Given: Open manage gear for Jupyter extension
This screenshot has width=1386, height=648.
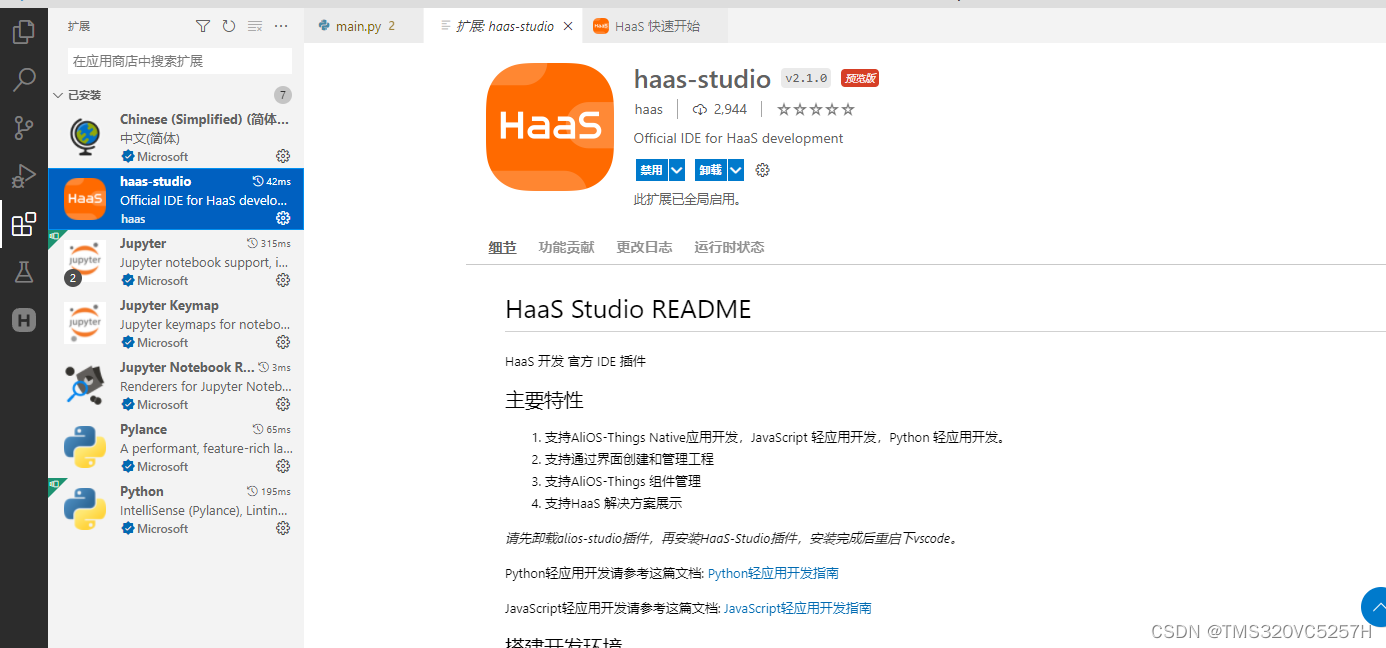Looking at the screenshot, I should (283, 280).
